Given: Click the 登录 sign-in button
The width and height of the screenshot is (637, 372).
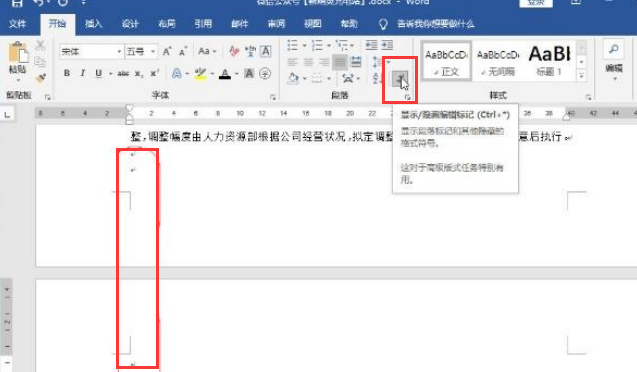Looking at the screenshot, I should (x=536, y=3).
